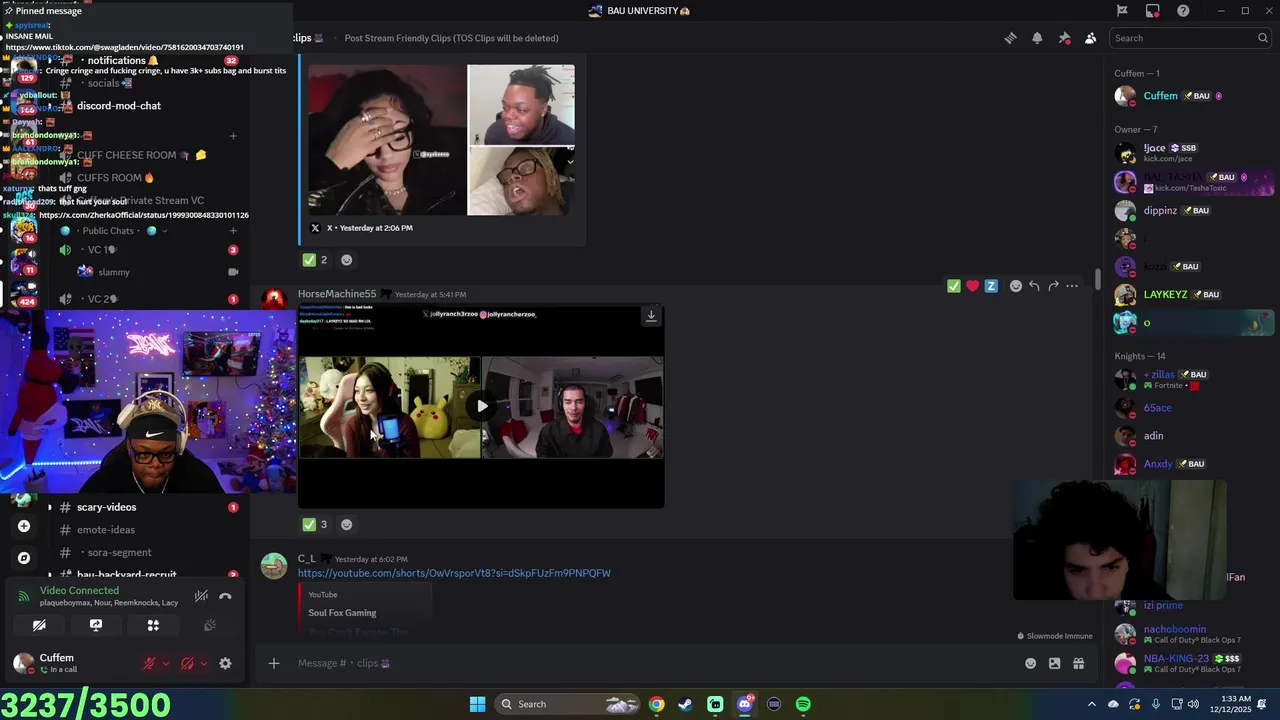Viewport: 1280px width, 720px height.
Task: Open headphone output options arrow
Action: 203,663
